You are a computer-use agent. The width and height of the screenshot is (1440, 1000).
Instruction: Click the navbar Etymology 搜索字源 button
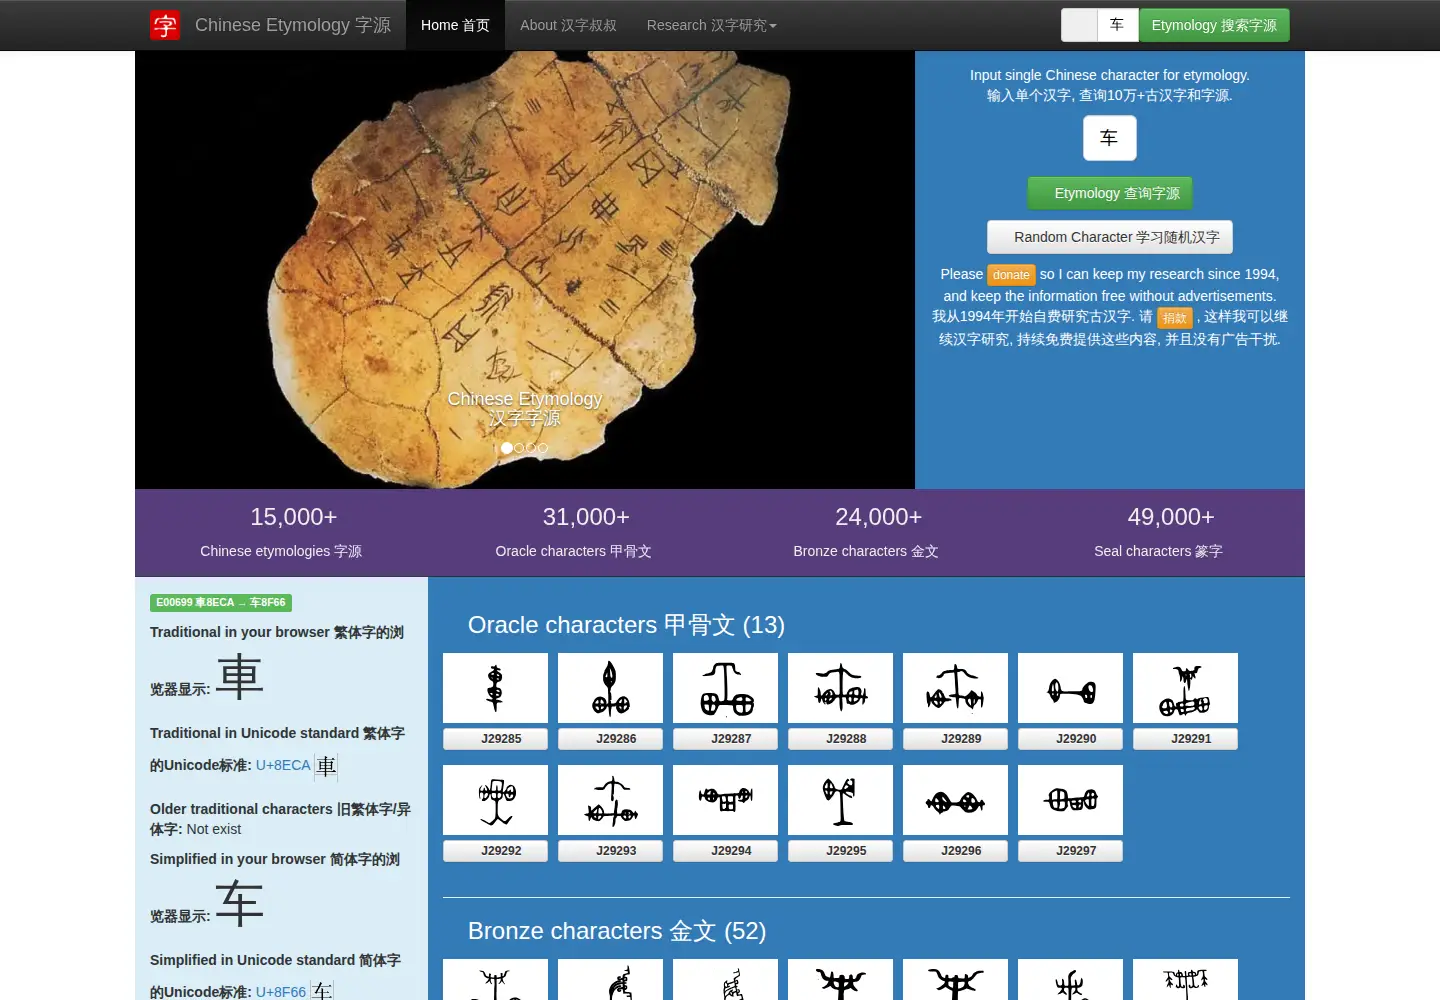click(1214, 25)
